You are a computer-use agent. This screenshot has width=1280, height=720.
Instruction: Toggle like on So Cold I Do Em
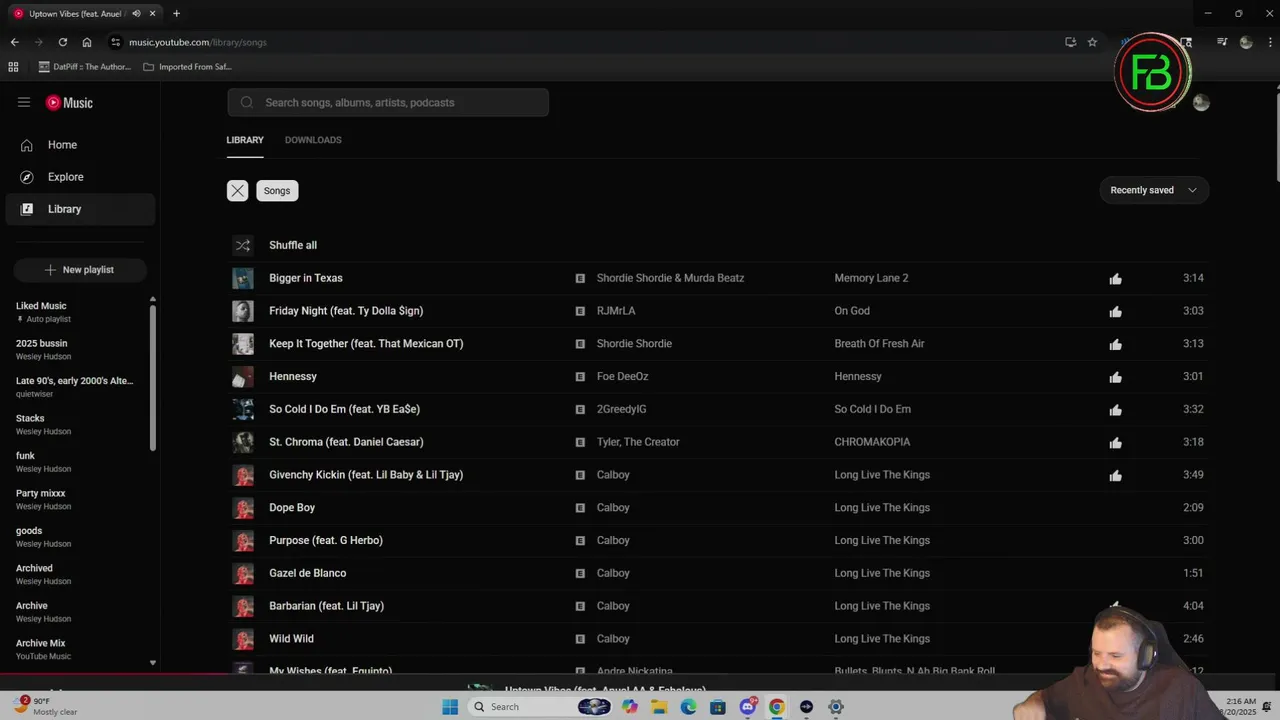(1115, 409)
